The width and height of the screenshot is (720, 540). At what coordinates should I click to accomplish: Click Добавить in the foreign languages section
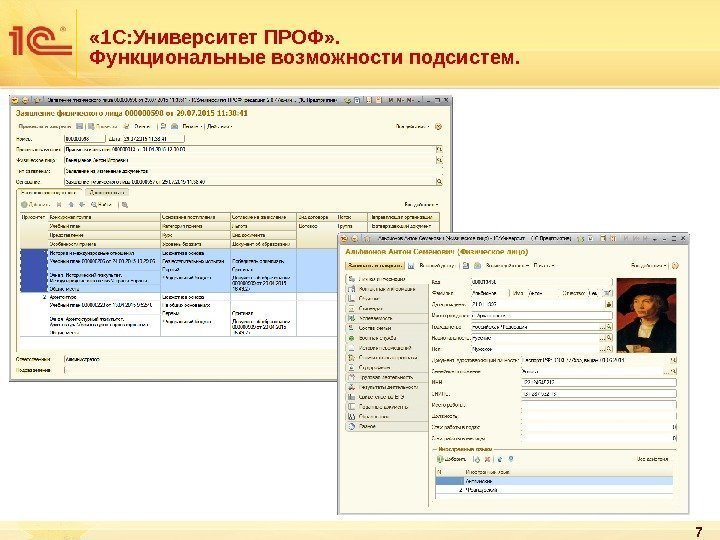(451, 459)
